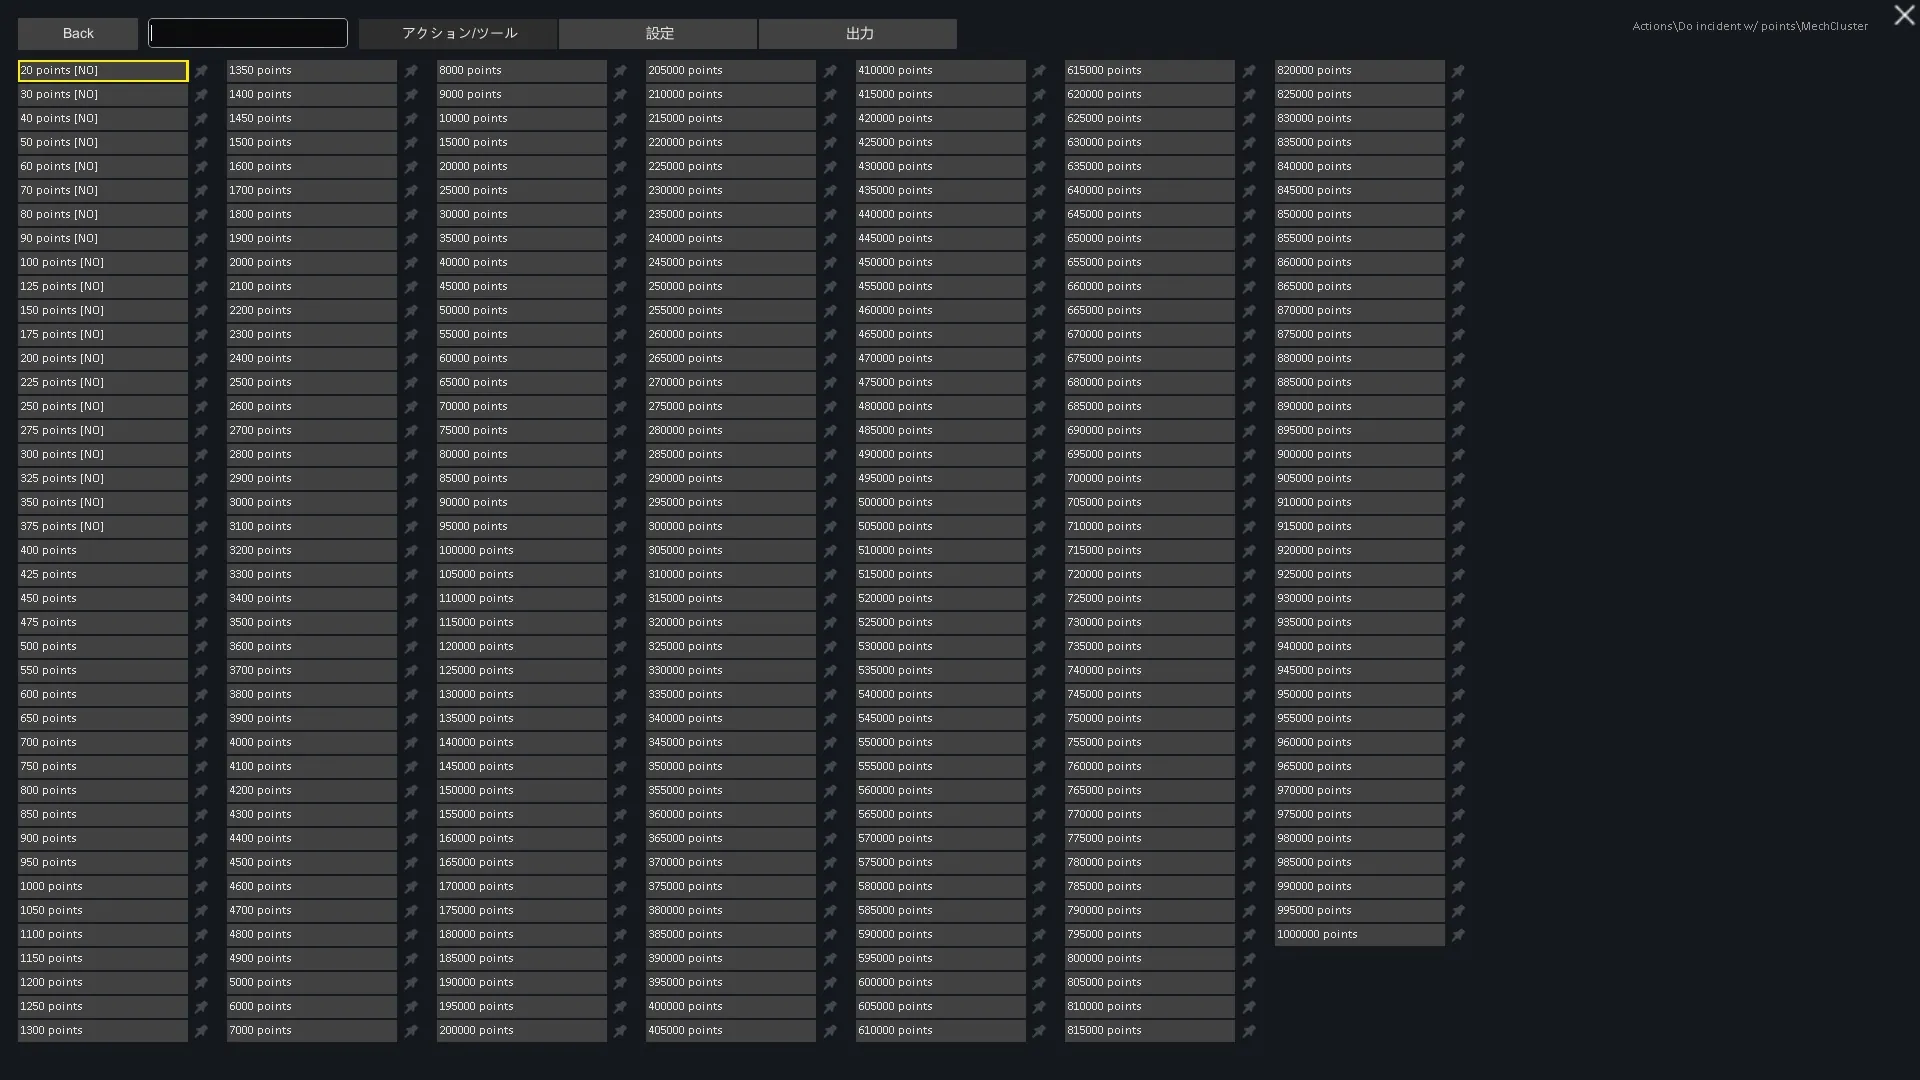This screenshot has height=1080, width=1920.
Task: Click the Back button
Action: [78, 34]
